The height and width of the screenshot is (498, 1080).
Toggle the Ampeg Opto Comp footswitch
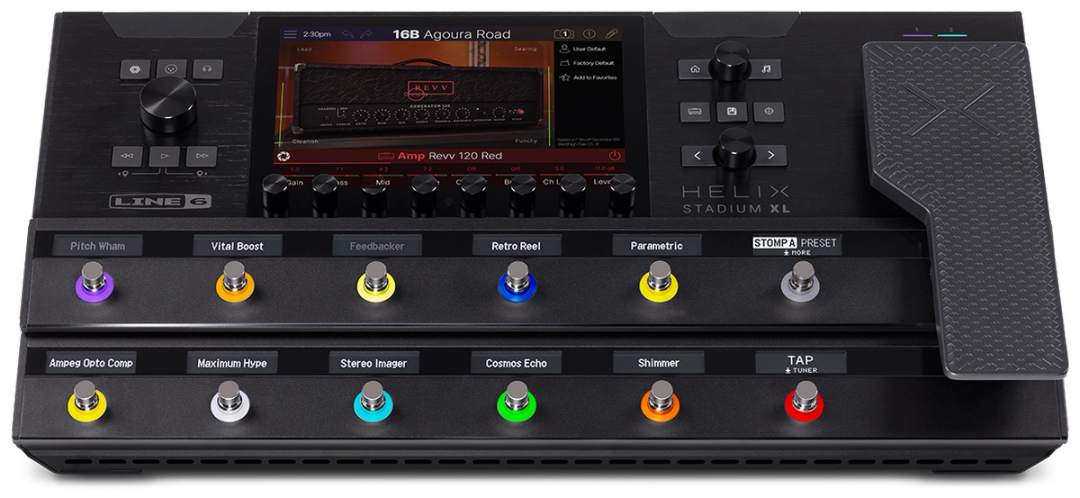pyautogui.click(x=86, y=402)
